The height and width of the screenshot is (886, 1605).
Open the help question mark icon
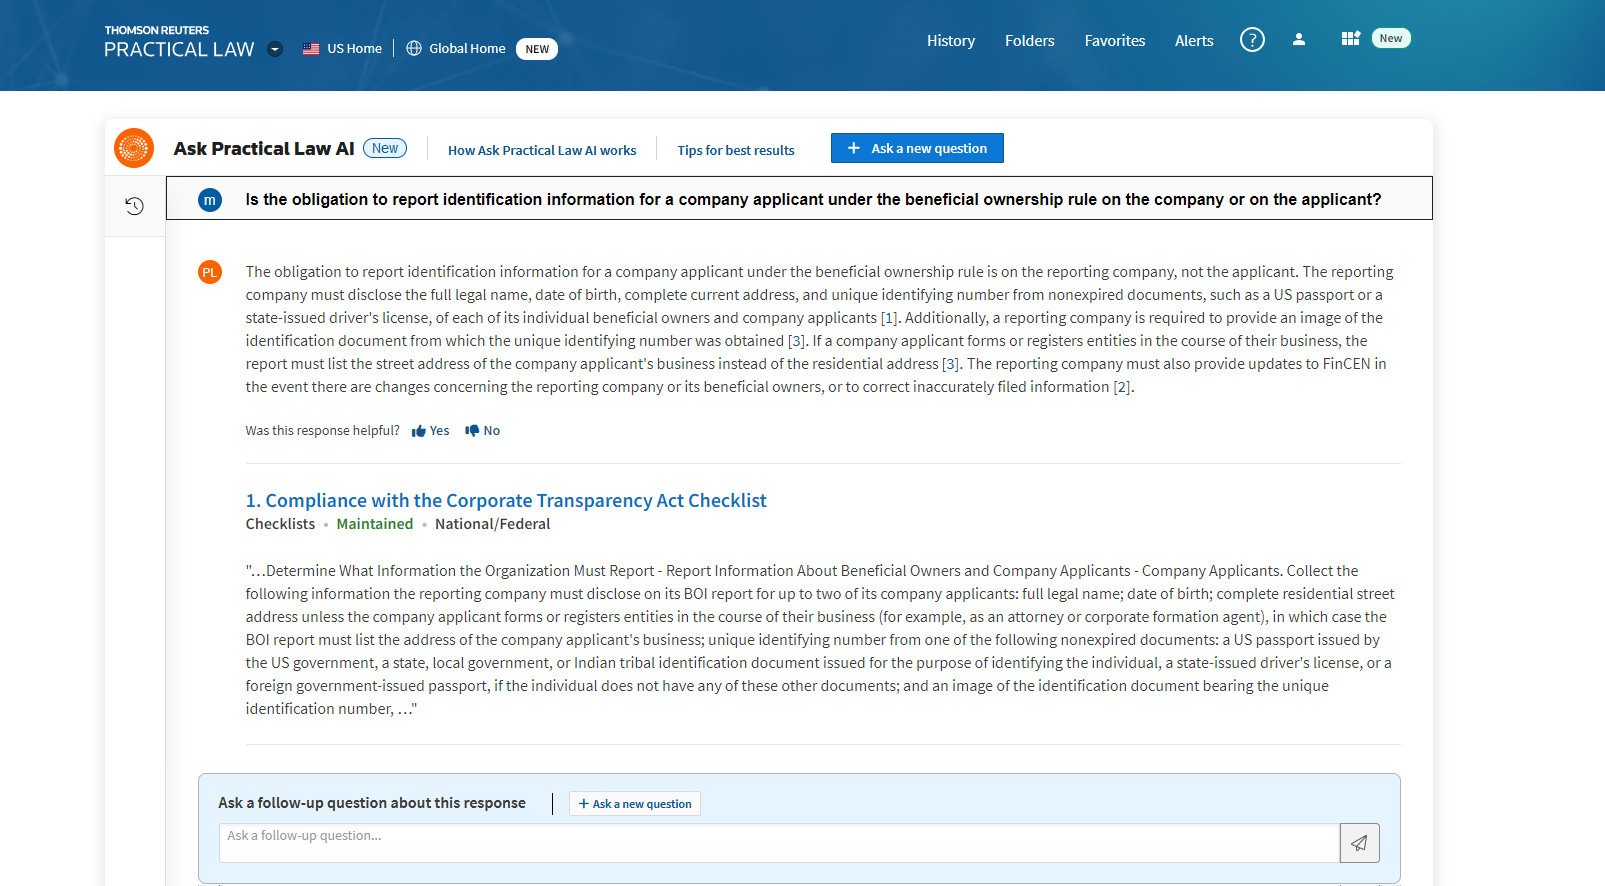pos(1252,40)
